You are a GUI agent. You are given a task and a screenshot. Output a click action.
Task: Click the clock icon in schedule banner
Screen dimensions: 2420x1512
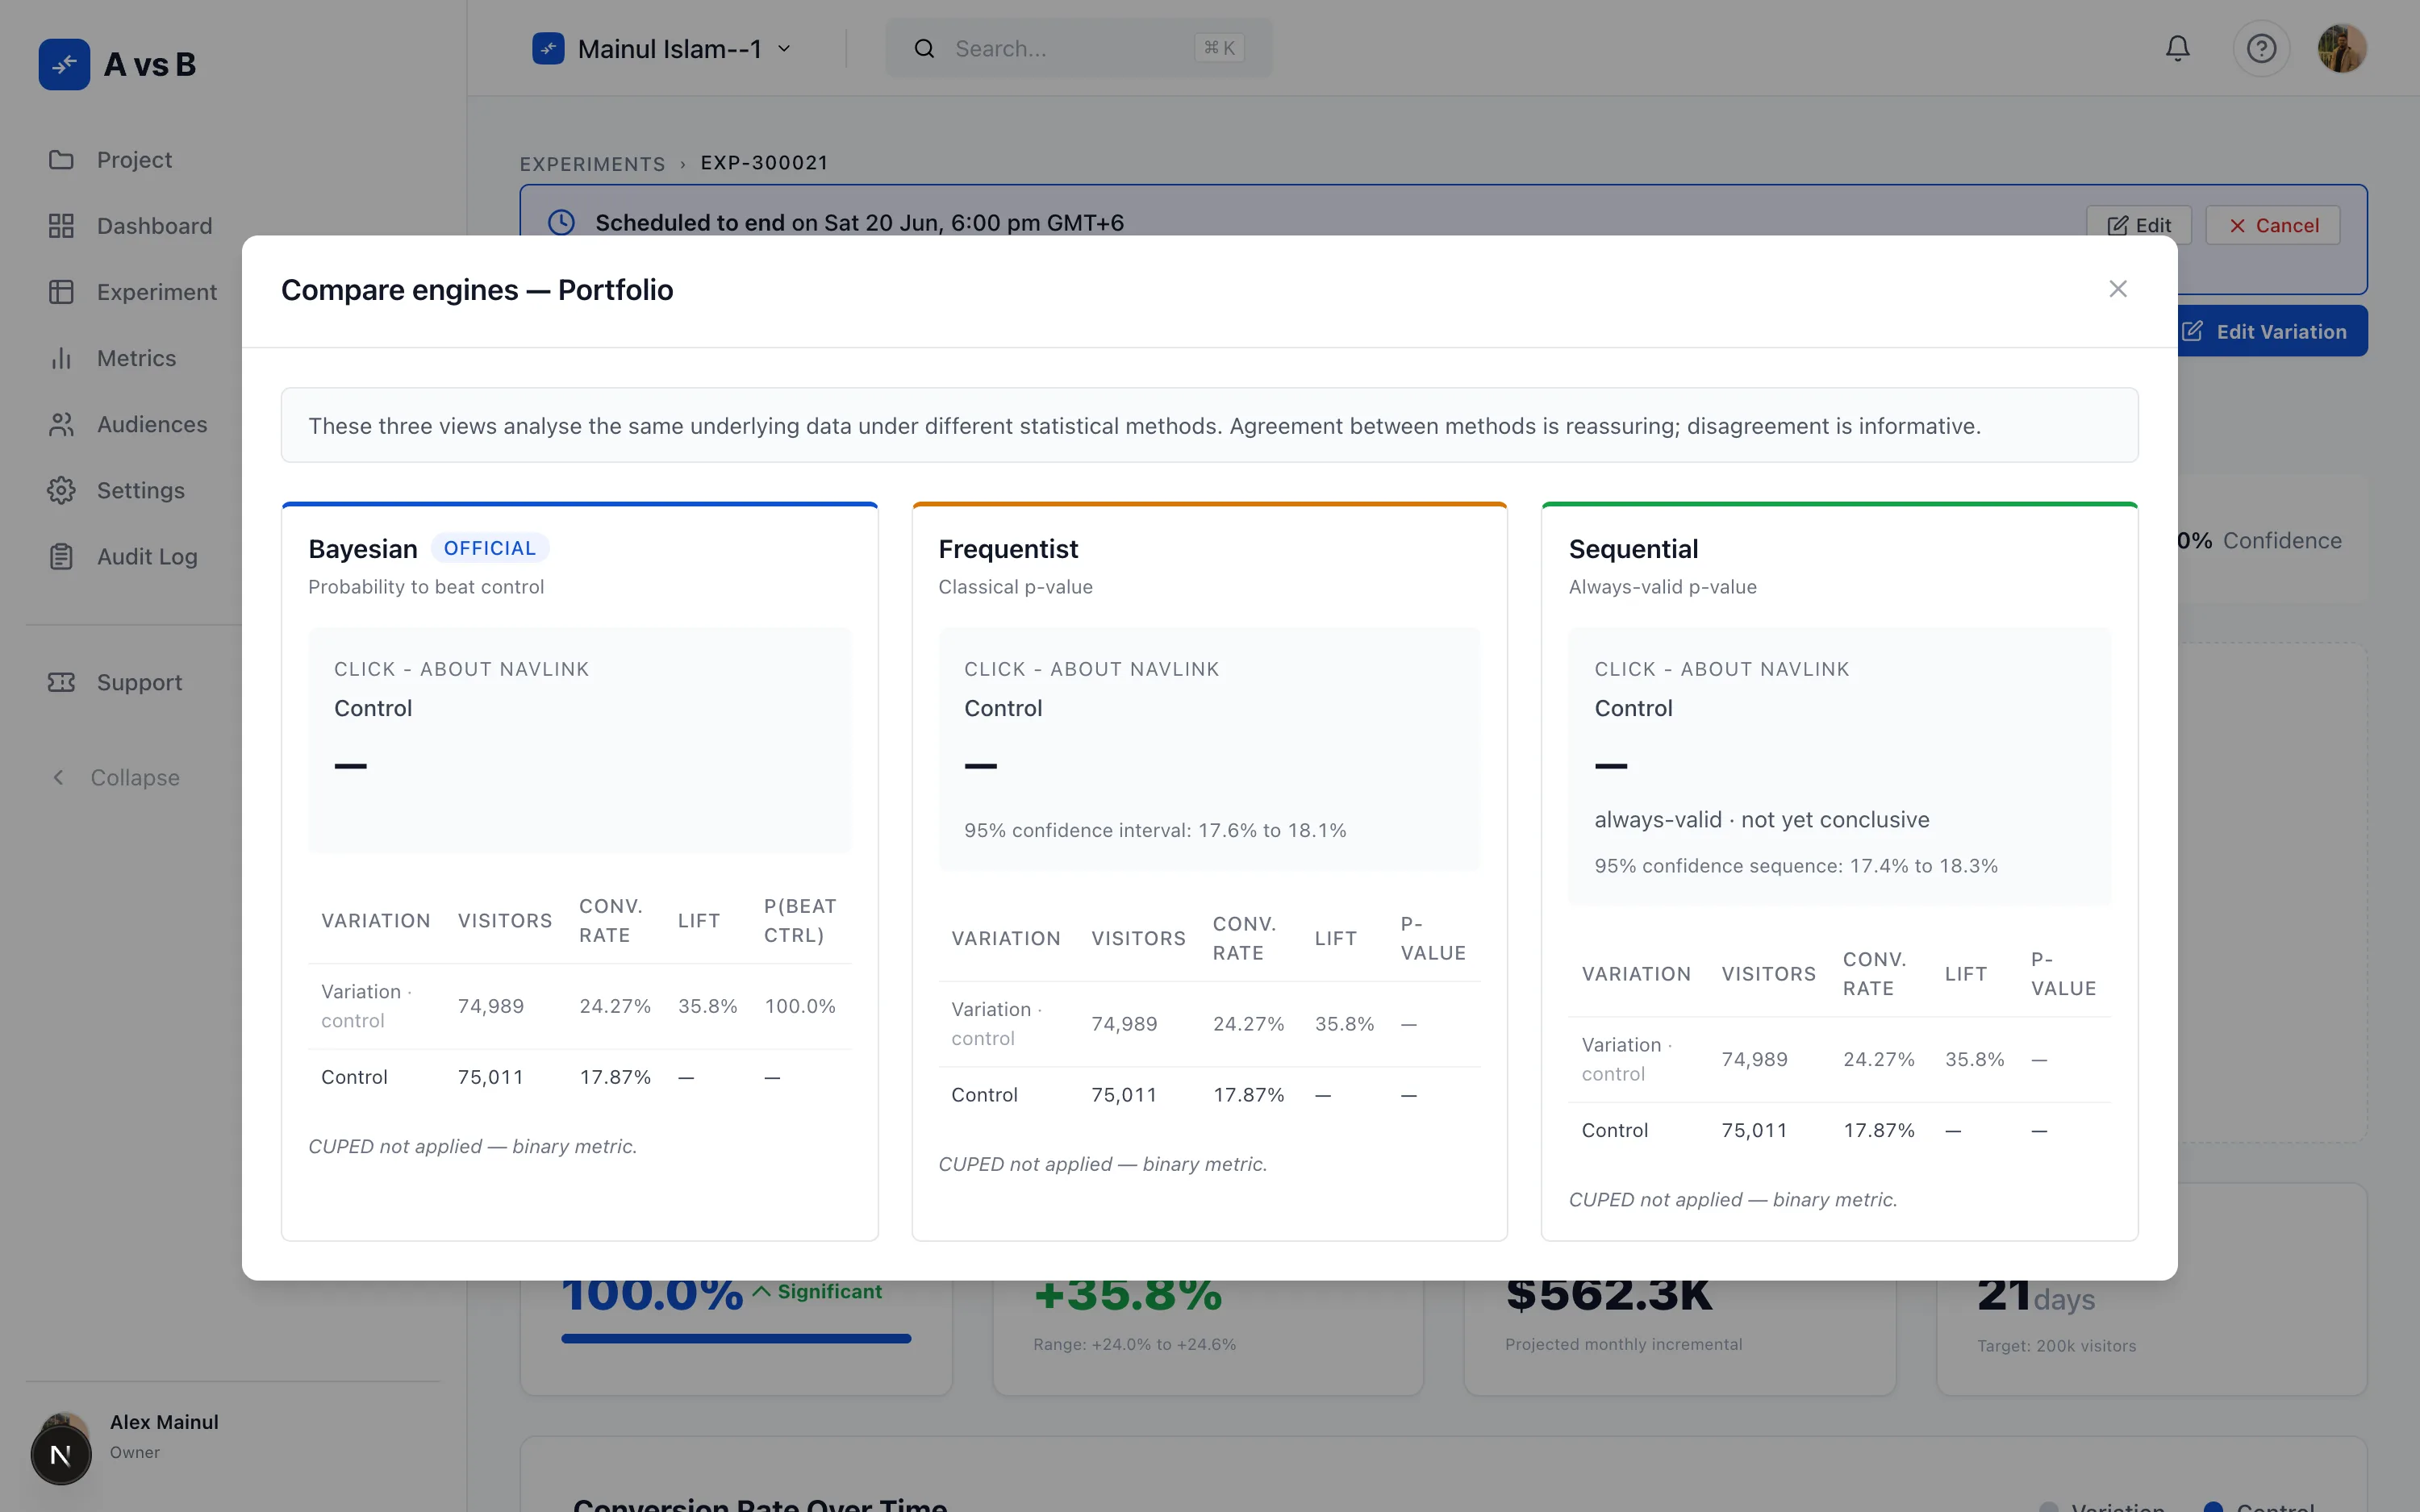coord(561,222)
